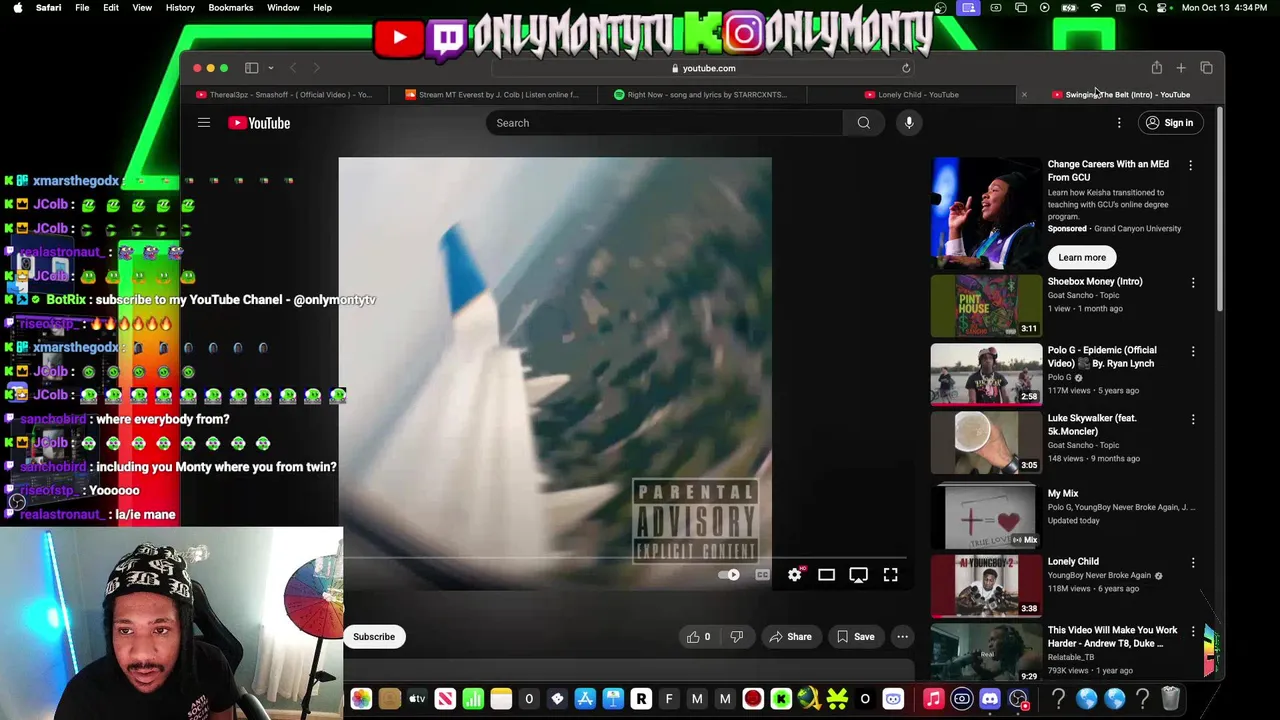Open the YouTube guide hamburger menu
1280x720 pixels.
click(204, 123)
